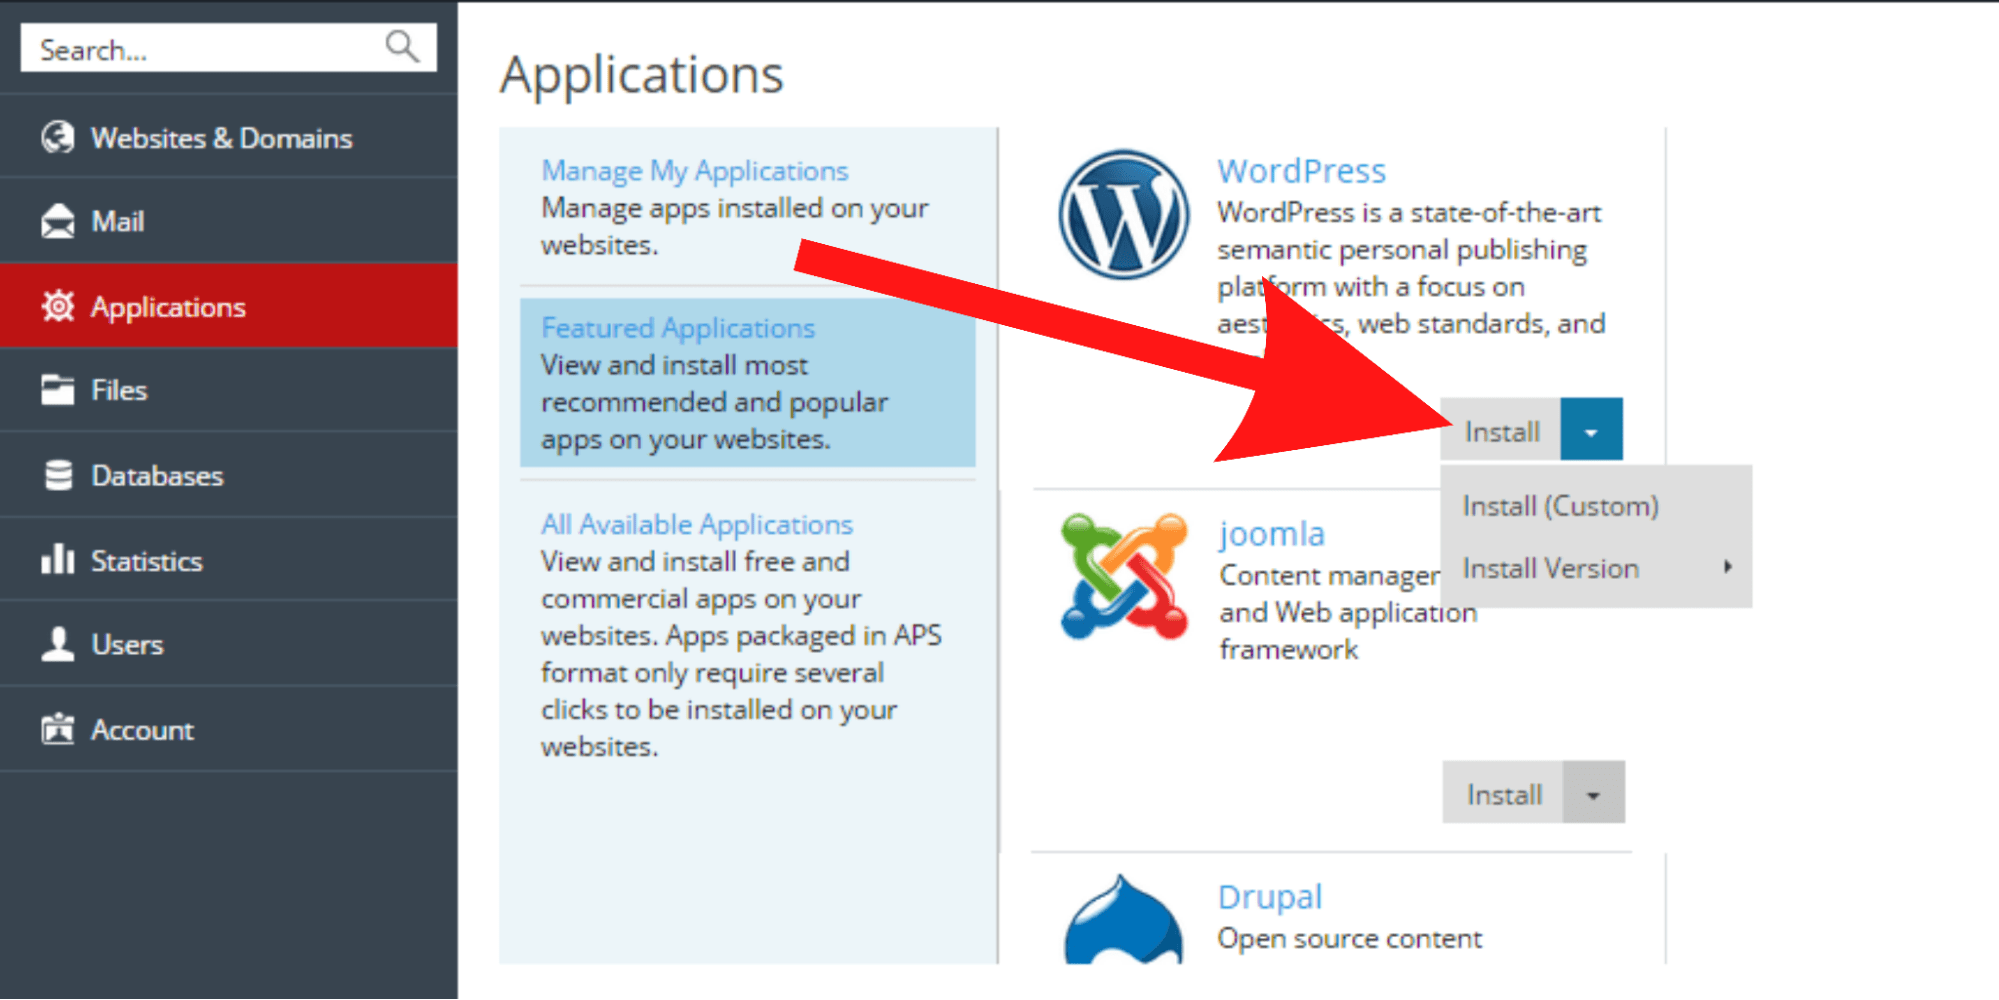Select the Websites & Domains globe icon
This screenshot has height=1000, width=1999.
point(57,137)
